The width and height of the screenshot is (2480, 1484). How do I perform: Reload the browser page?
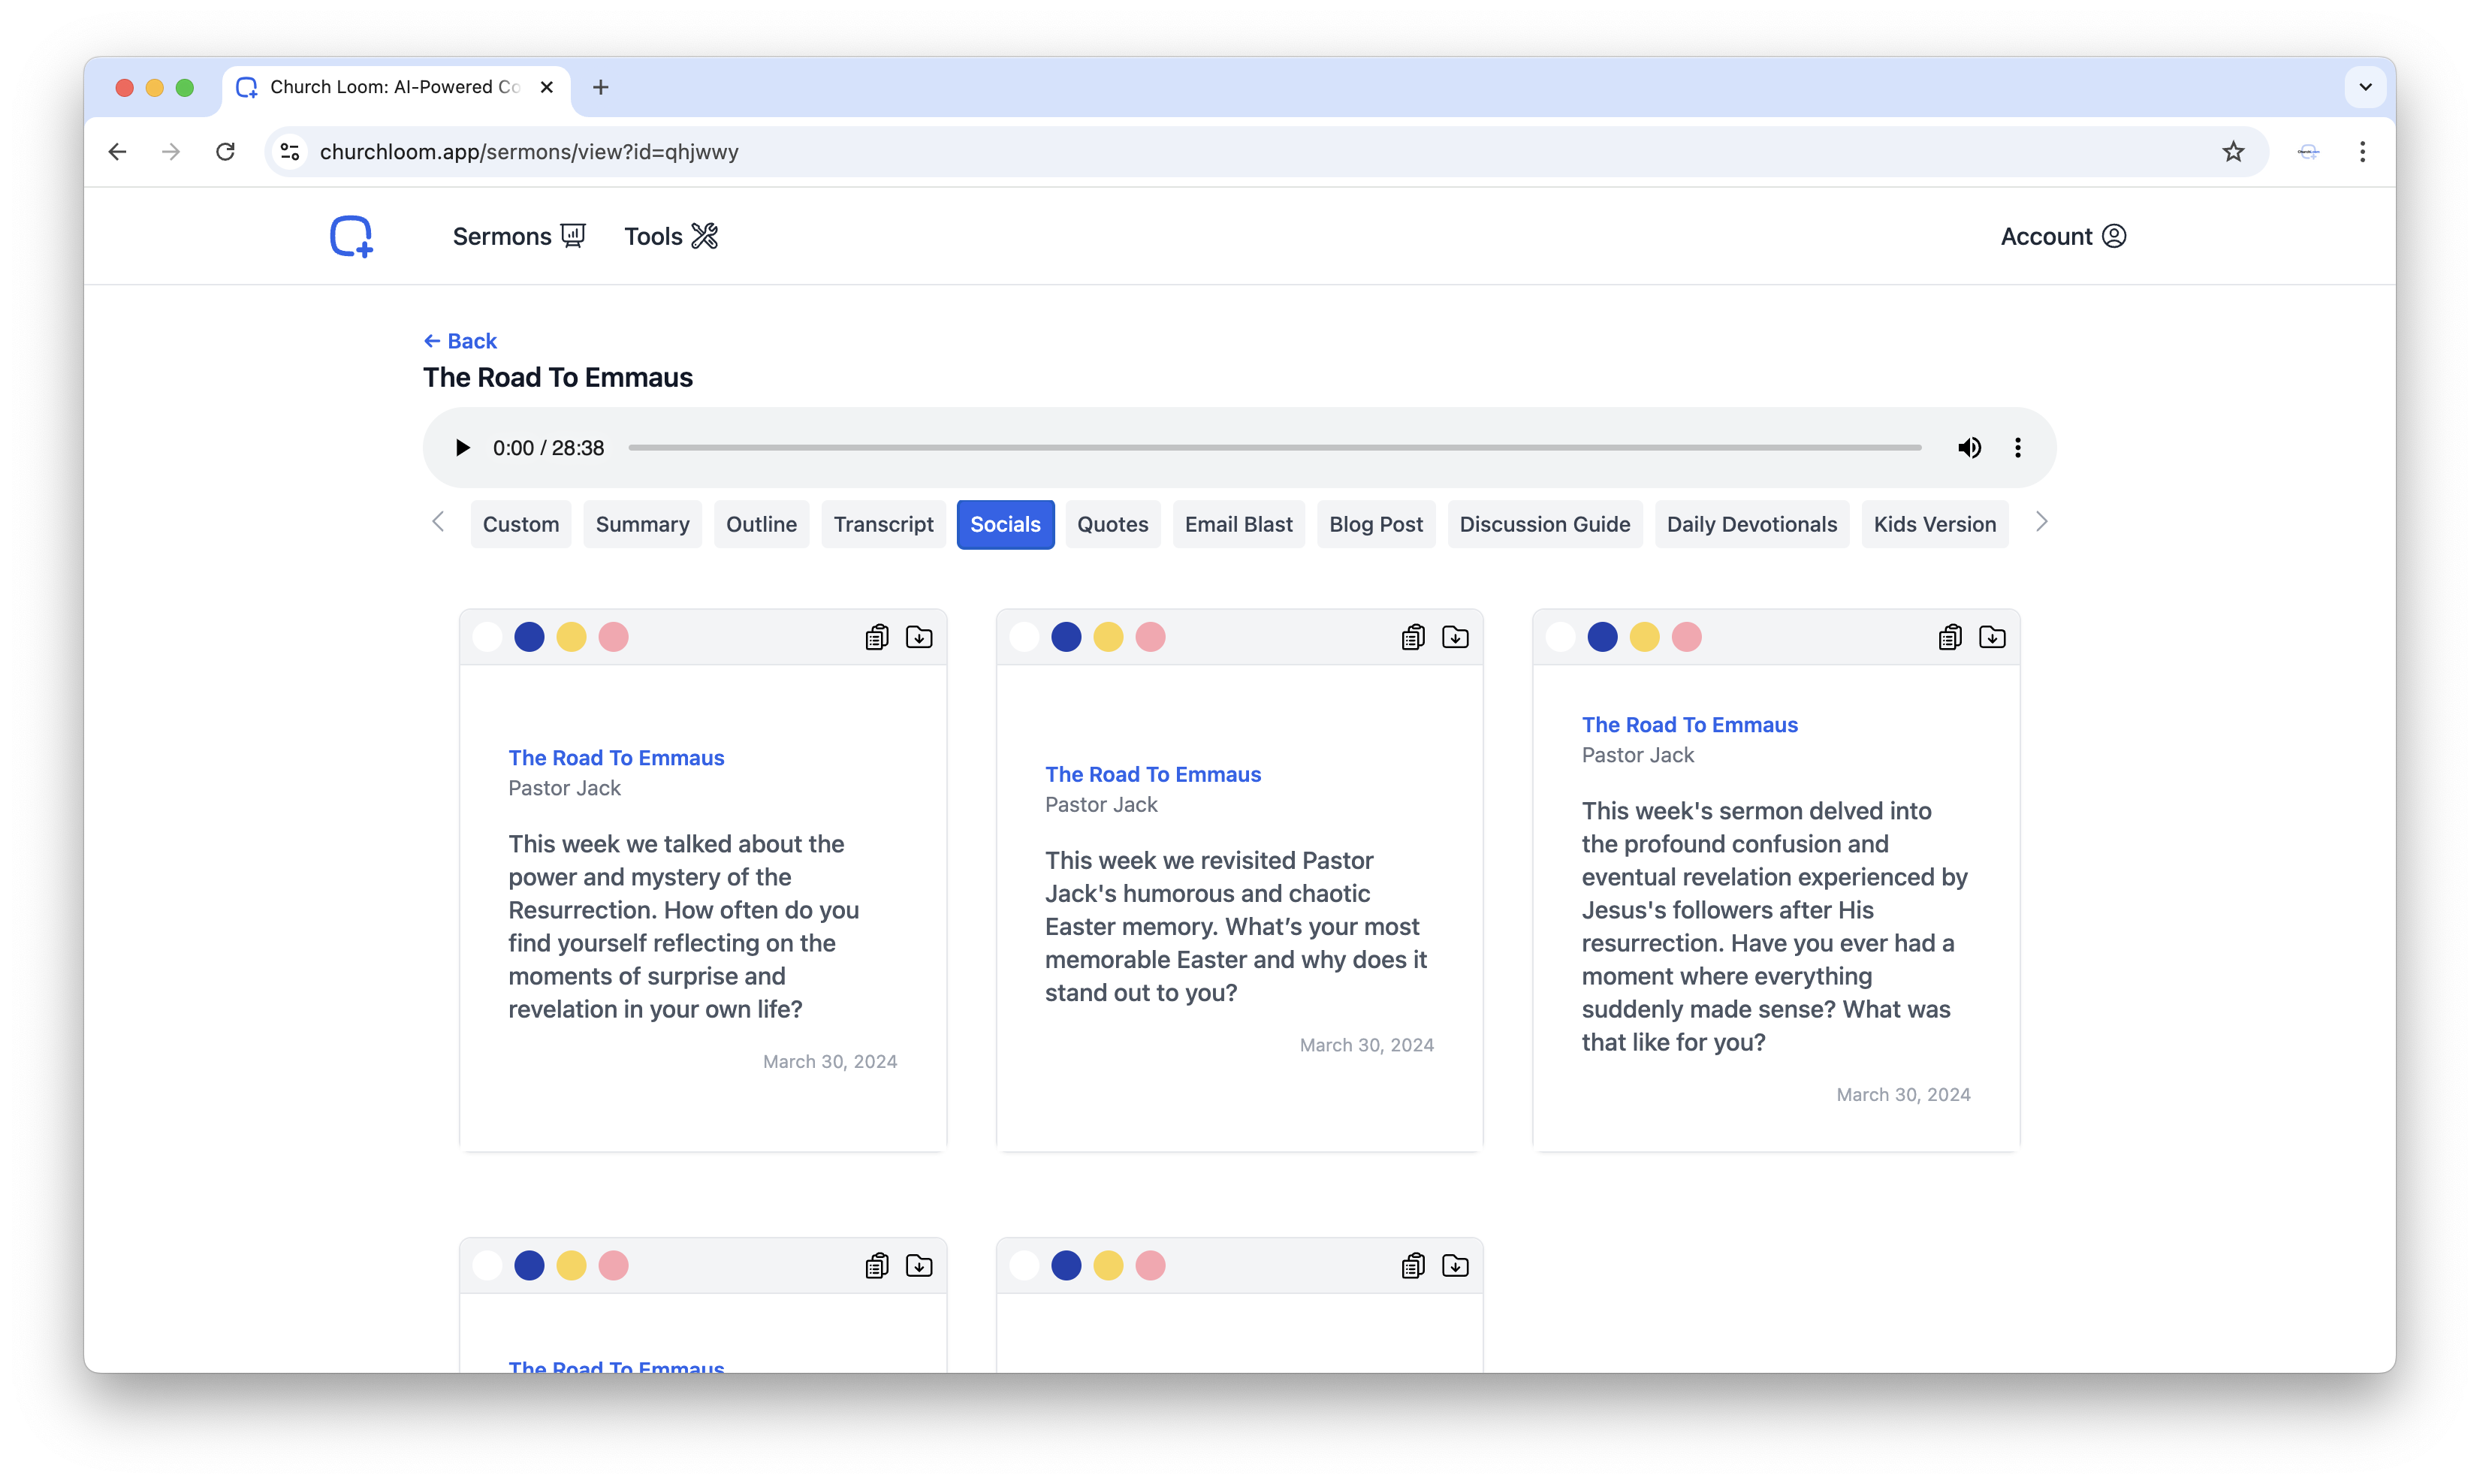coord(226,152)
